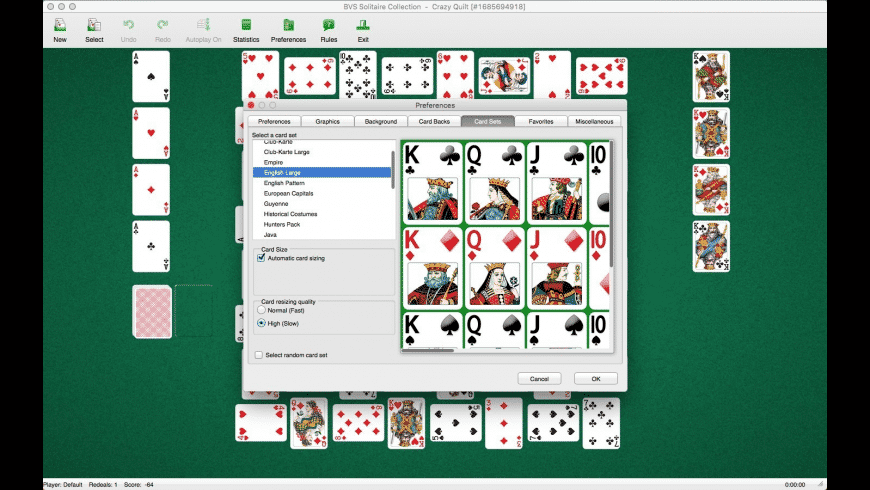Toggle Autoplay On toolbar icon
Image resolution: width=870 pixels, height=490 pixels.
point(203,31)
